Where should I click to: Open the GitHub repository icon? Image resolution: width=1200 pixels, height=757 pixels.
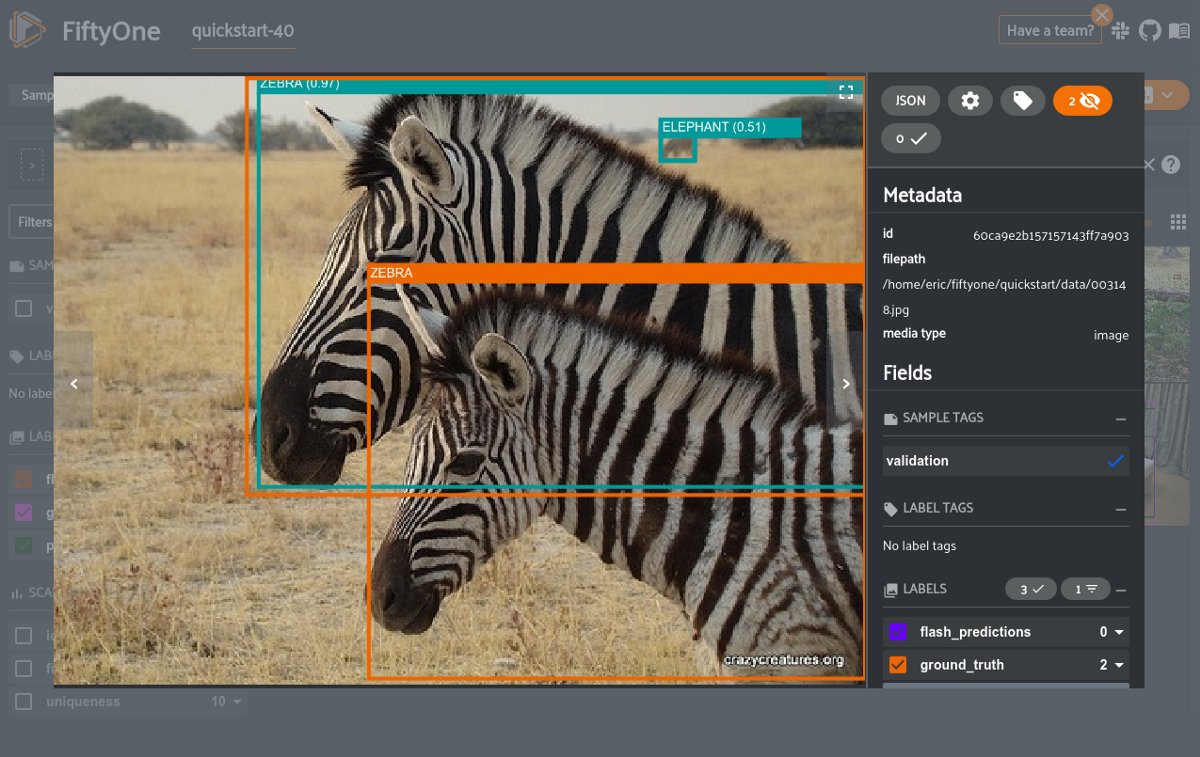(1151, 31)
